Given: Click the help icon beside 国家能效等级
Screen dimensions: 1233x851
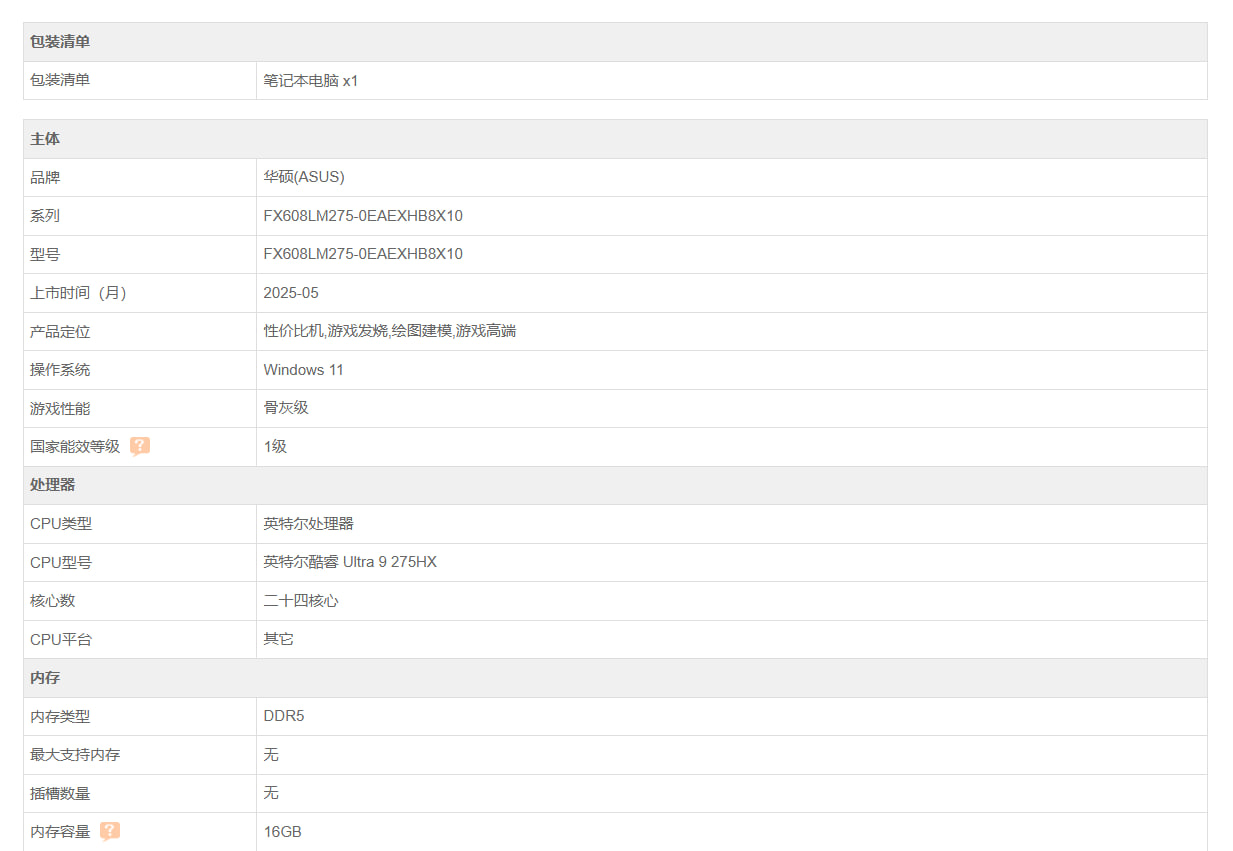Looking at the screenshot, I should 140,446.
